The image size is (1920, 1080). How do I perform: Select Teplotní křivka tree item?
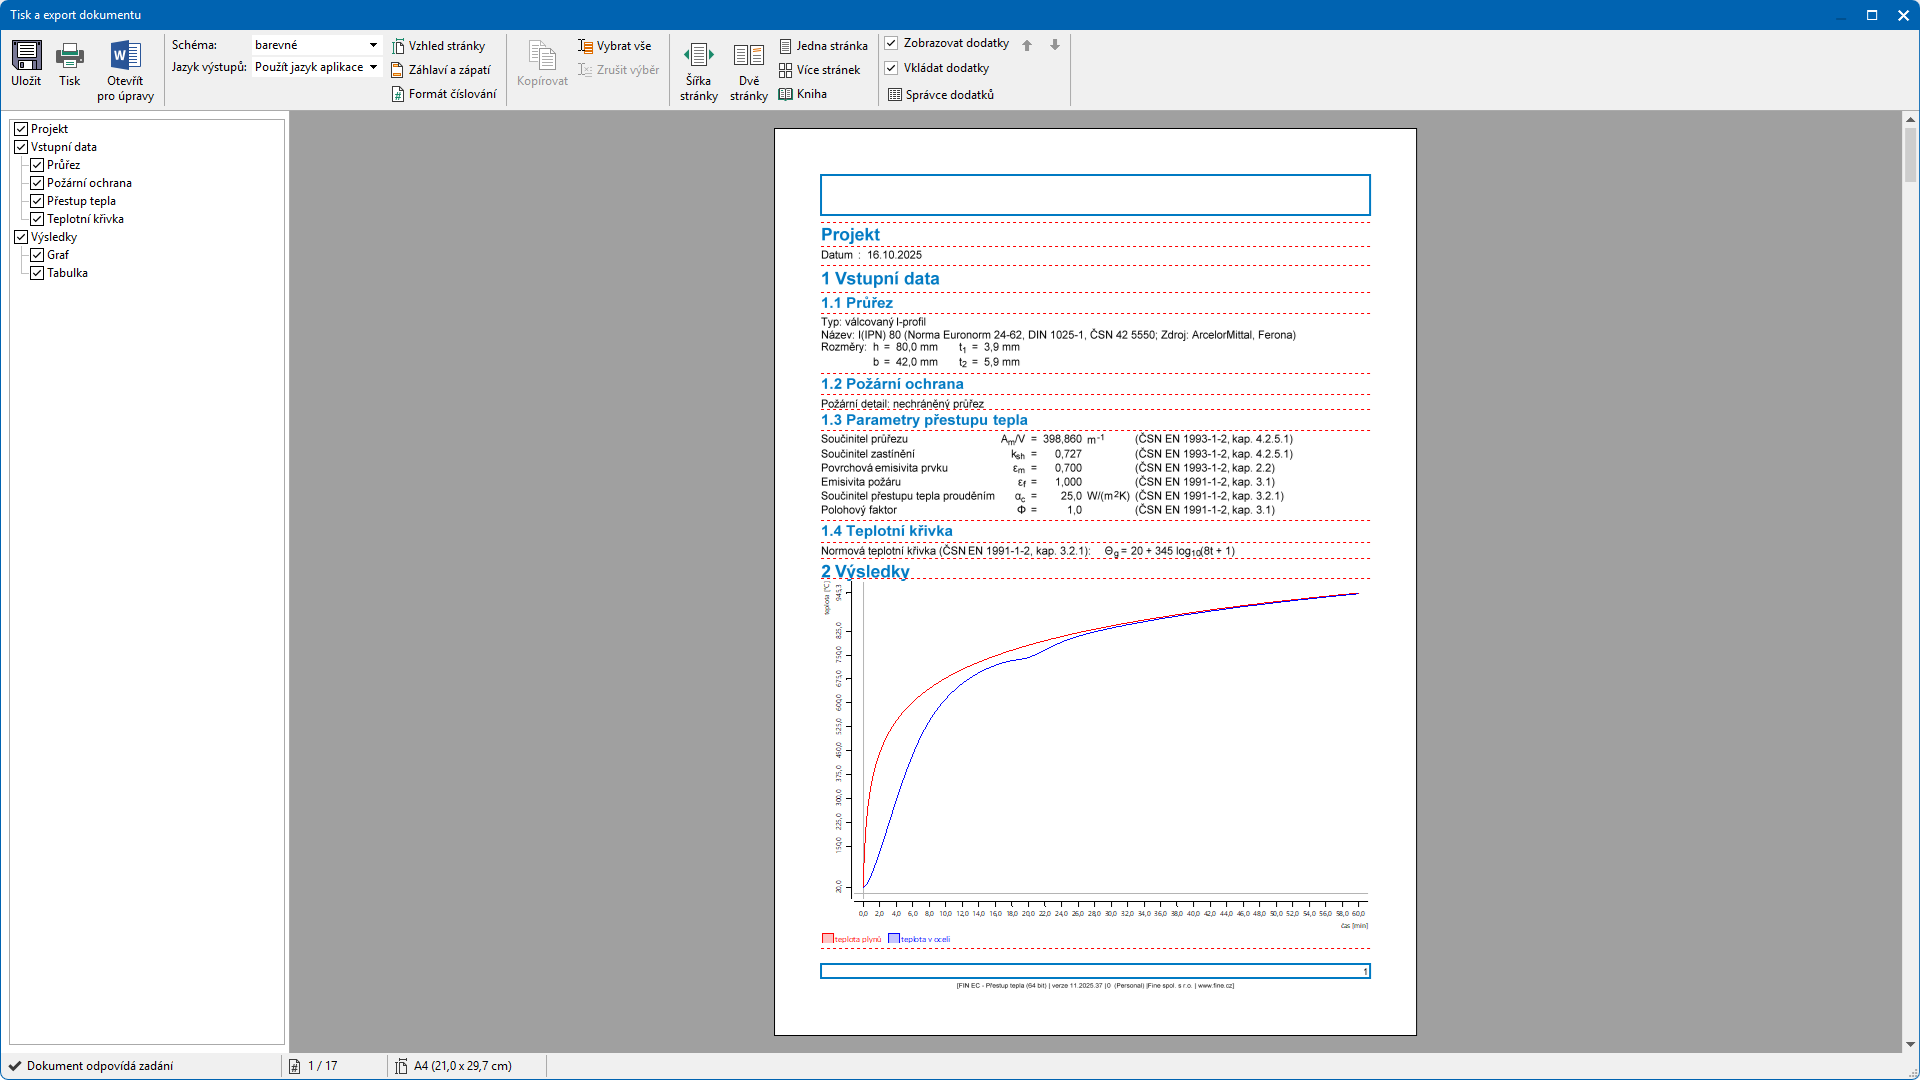(x=85, y=219)
